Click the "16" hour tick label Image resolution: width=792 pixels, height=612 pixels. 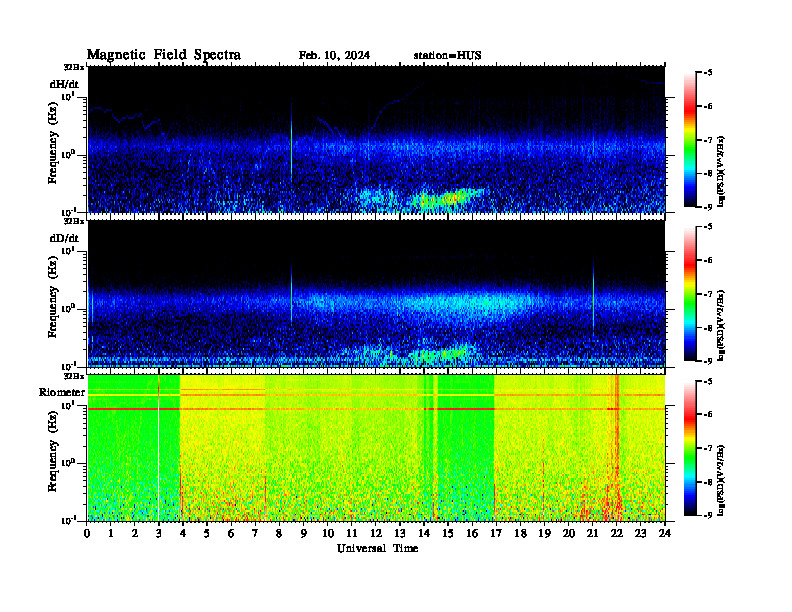pyautogui.click(x=472, y=533)
